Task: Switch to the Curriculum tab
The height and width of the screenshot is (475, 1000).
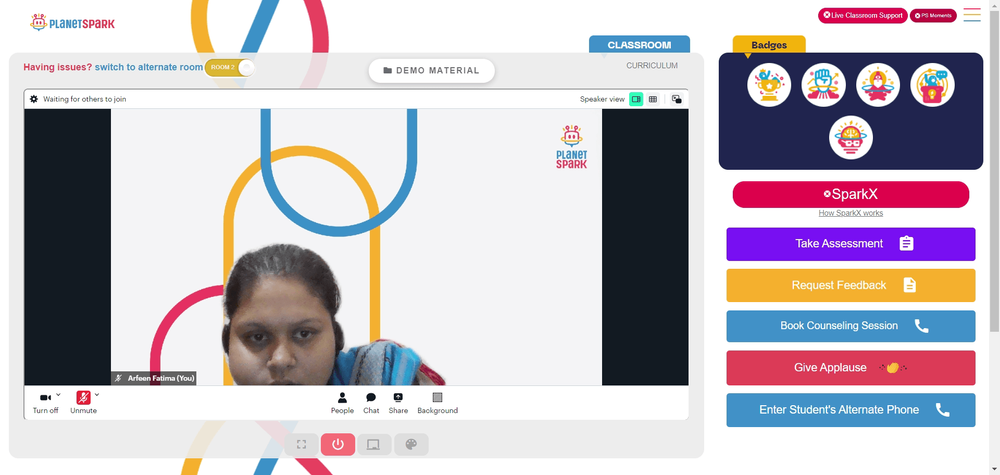Action: (x=652, y=66)
